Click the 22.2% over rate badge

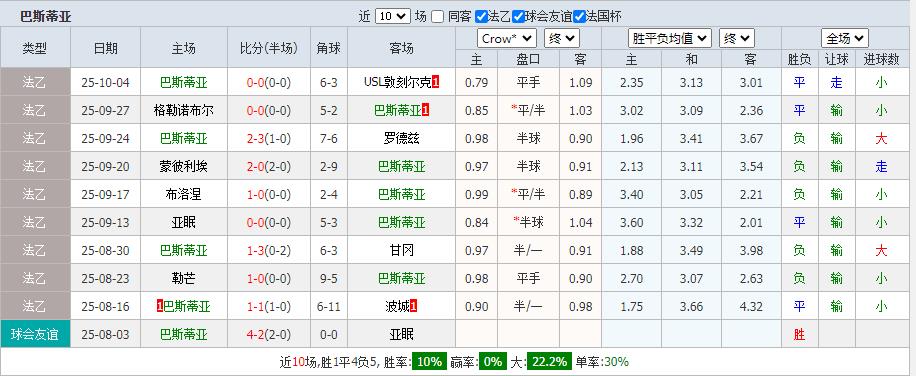(x=549, y=361)
